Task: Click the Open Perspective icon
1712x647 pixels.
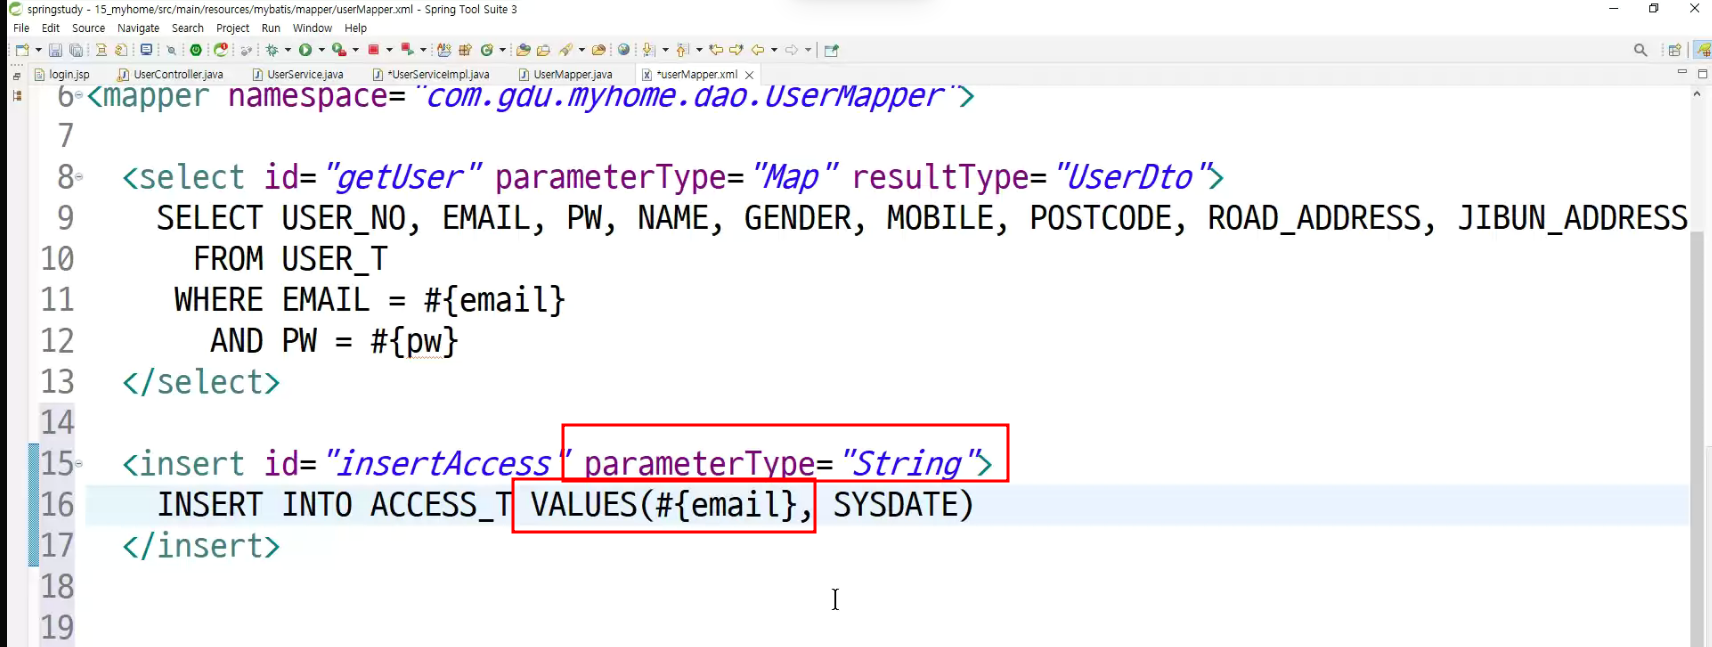Action: [x=1674, y=50]
